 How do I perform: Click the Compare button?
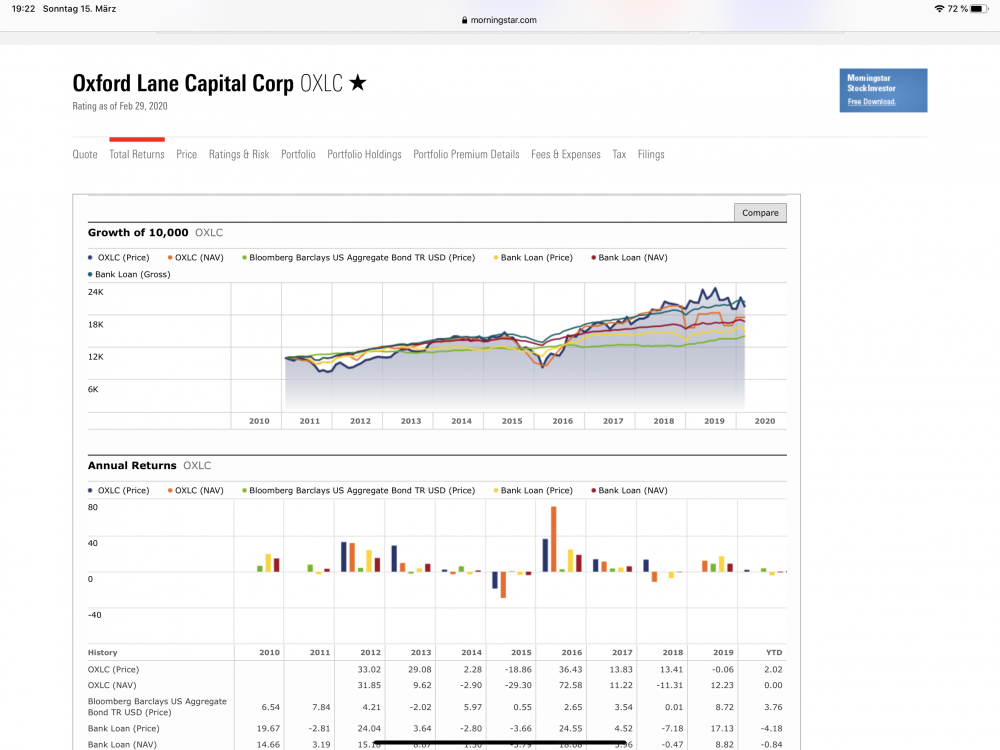coord(760,213)
